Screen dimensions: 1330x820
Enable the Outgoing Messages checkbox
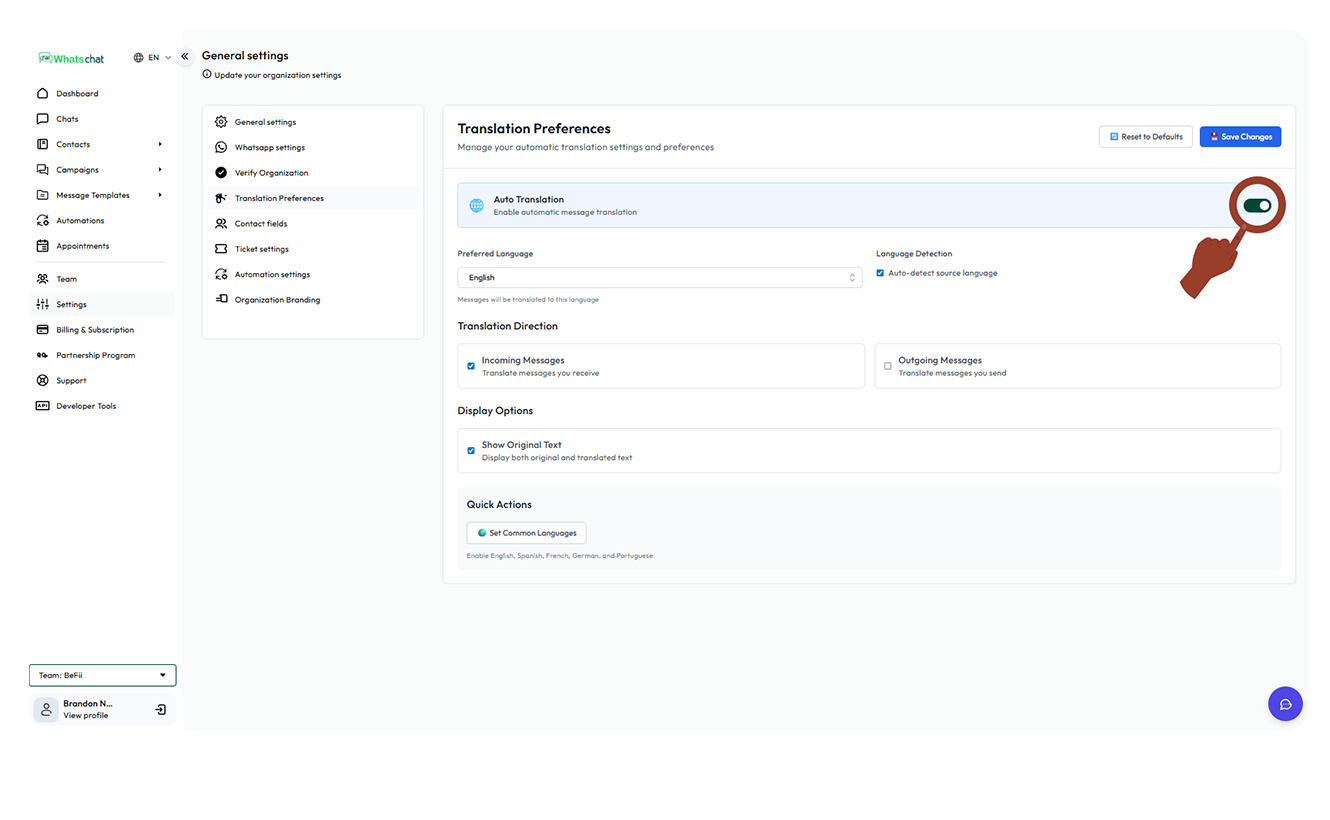[887, 366]
